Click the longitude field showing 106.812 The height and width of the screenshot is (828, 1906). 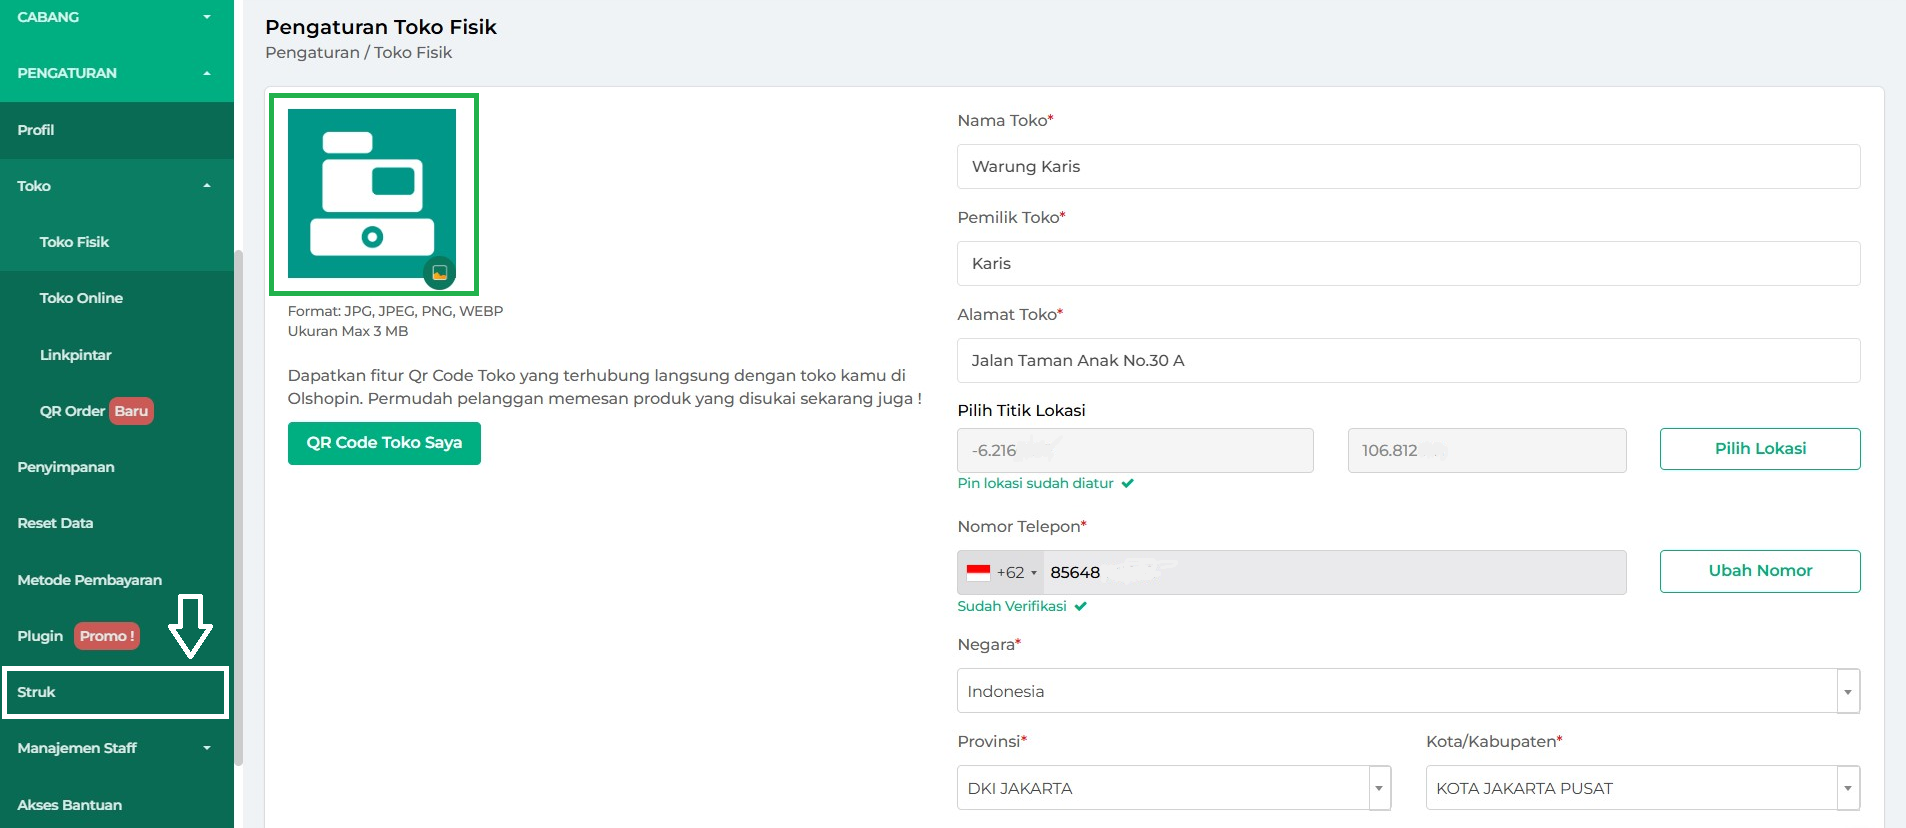pyautogui.click(x=1487, y=450)
